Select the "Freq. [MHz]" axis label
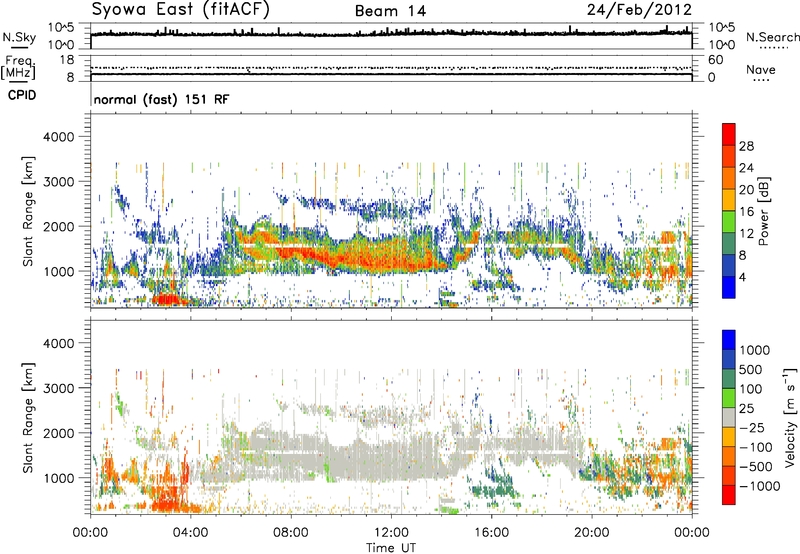 pos(18,68)
